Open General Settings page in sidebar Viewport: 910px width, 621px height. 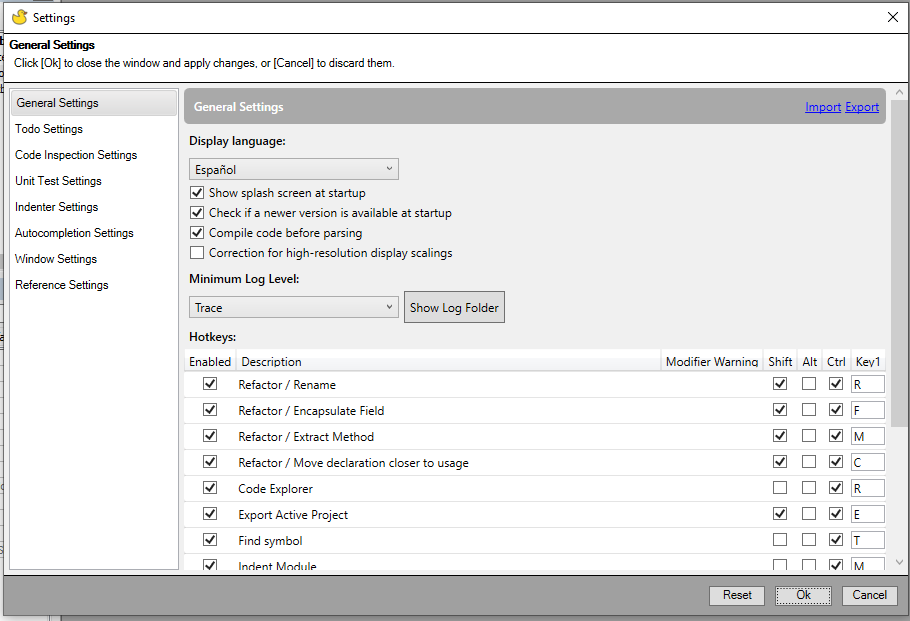[x=94, y=103]
